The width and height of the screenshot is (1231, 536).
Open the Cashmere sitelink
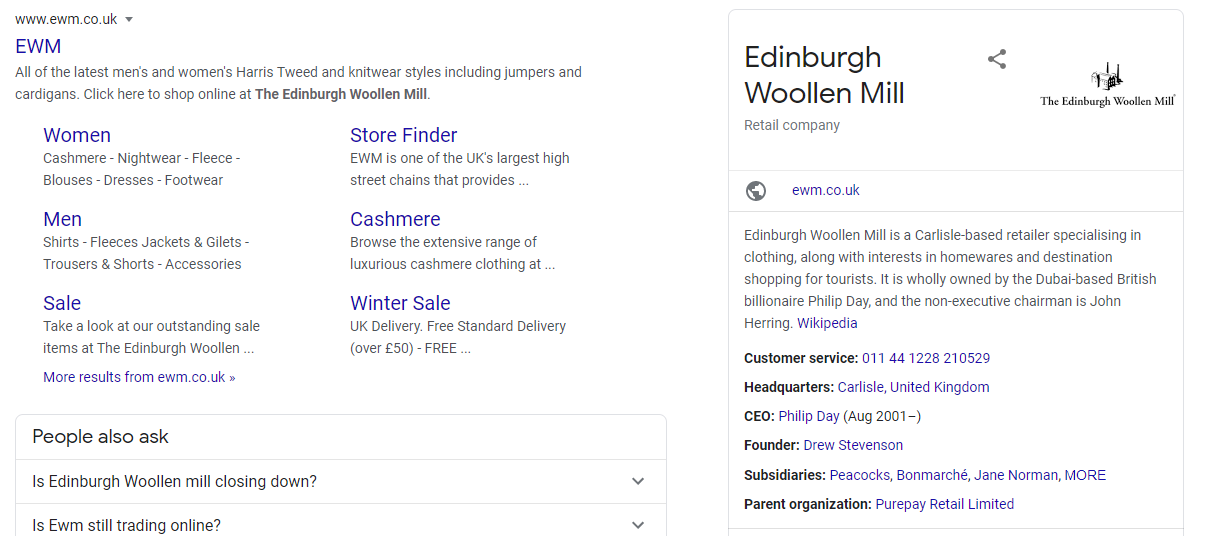395,219
